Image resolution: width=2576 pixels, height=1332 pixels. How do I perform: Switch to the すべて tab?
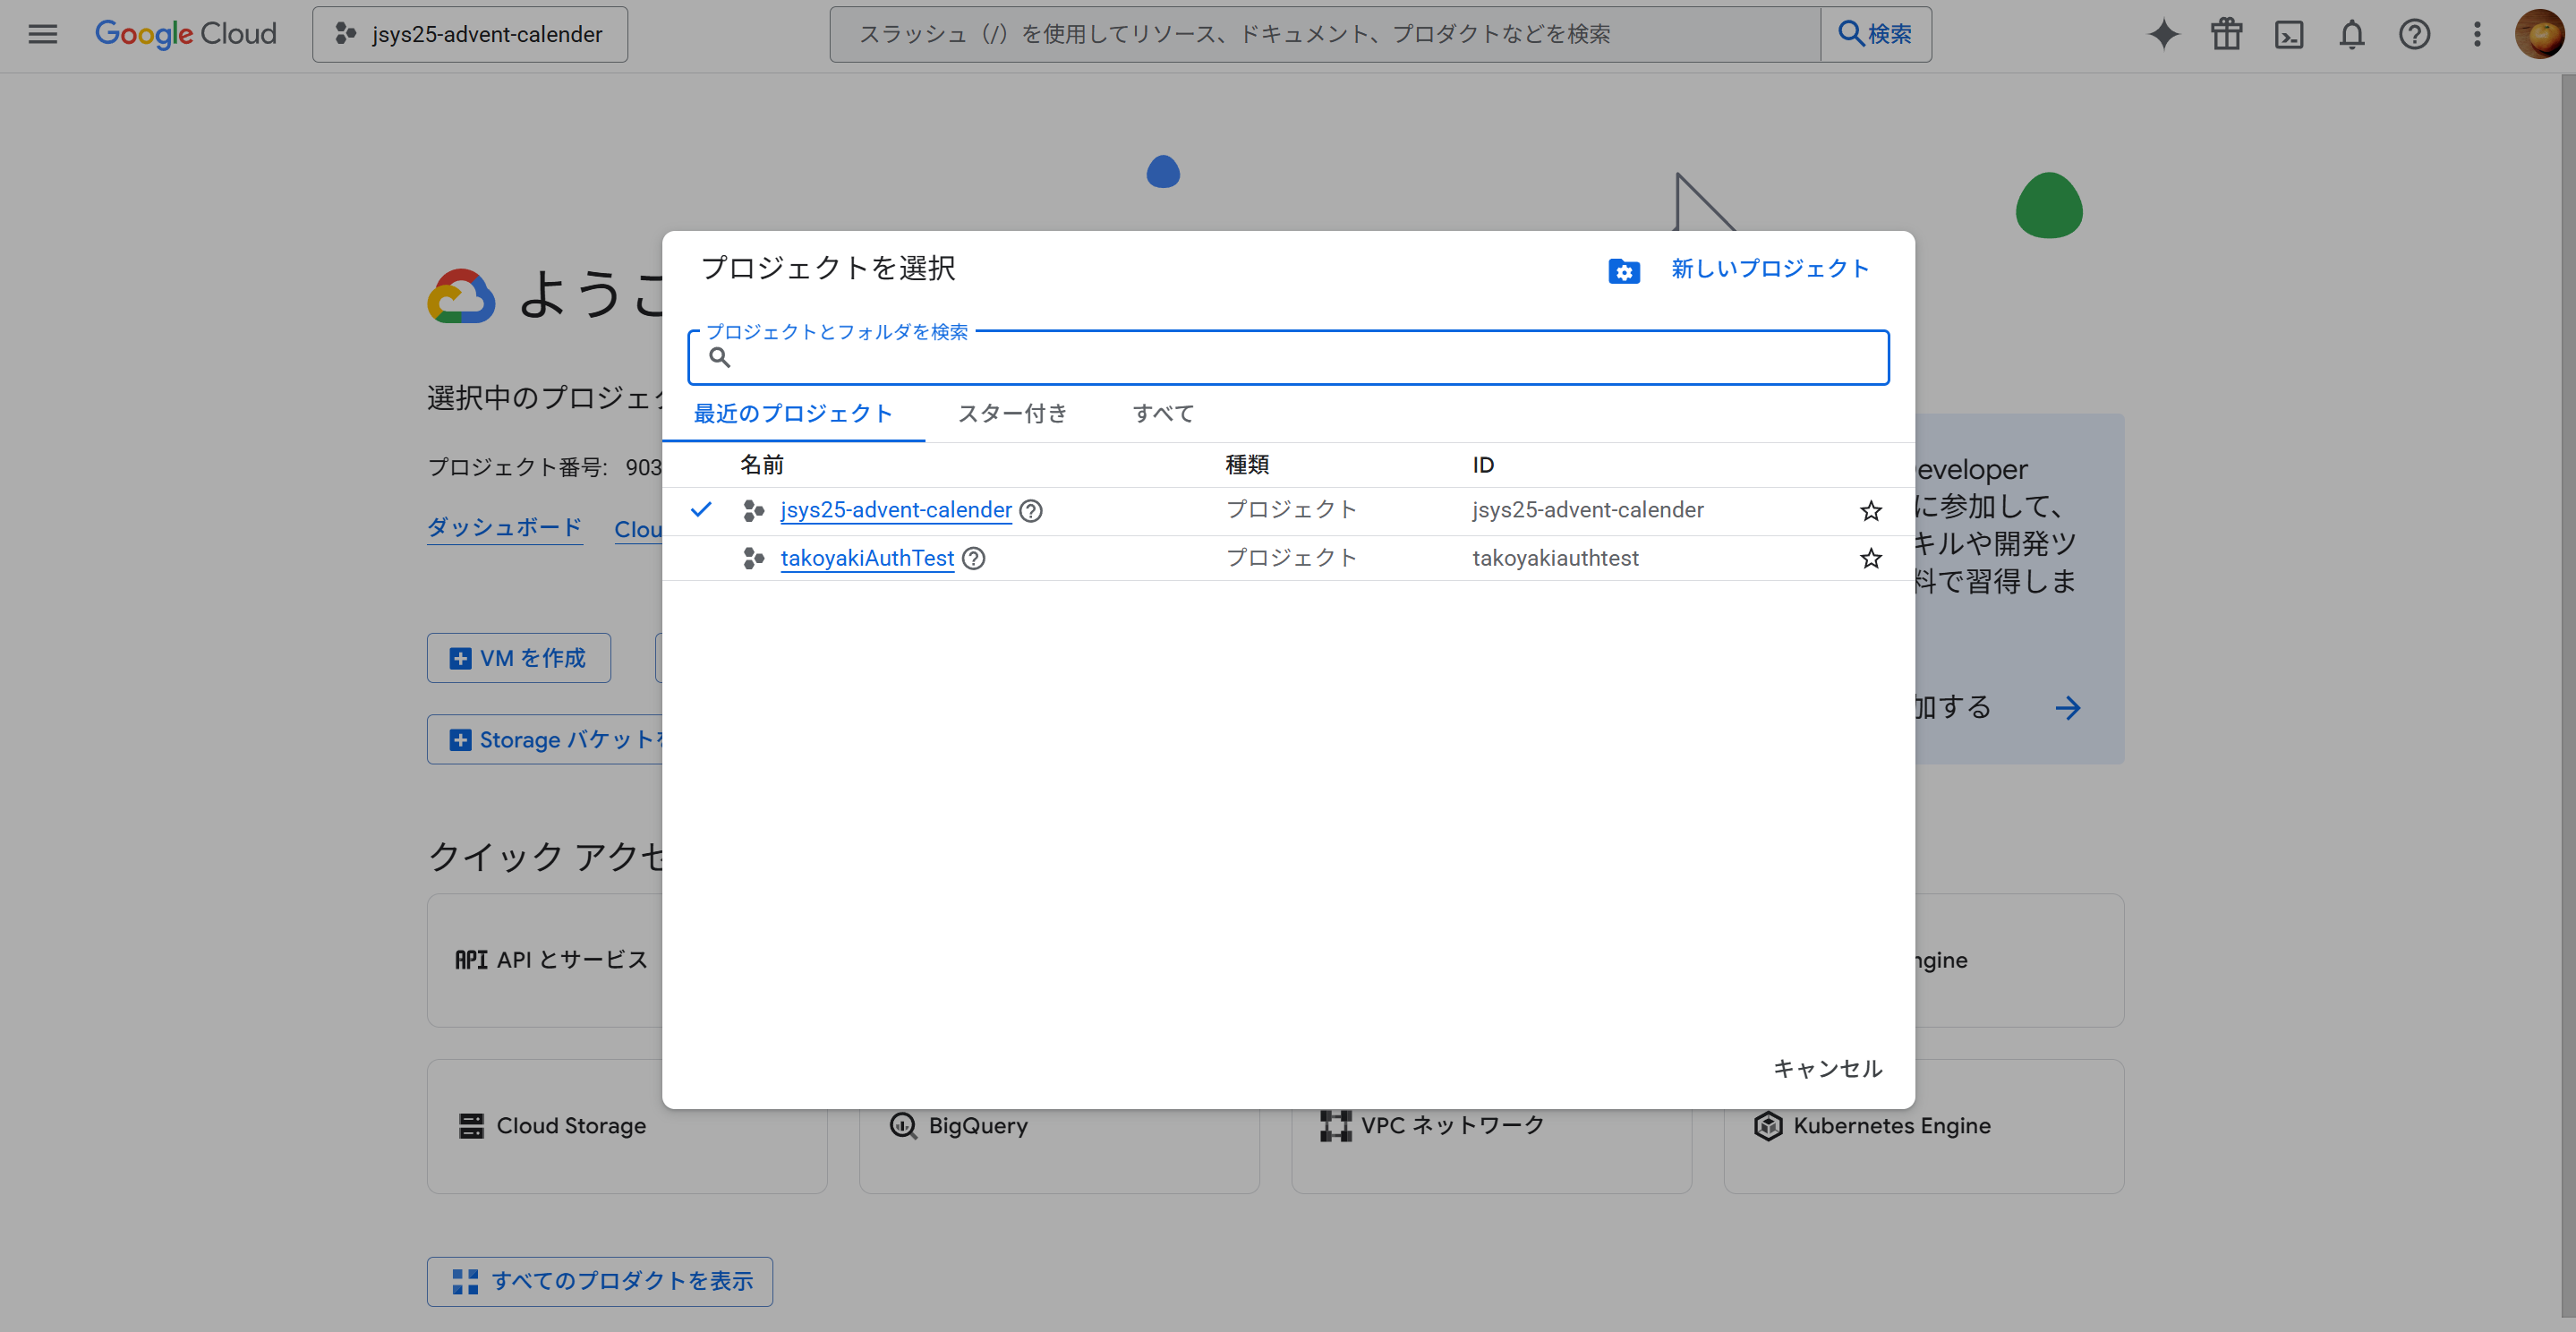click(1162, 413)
